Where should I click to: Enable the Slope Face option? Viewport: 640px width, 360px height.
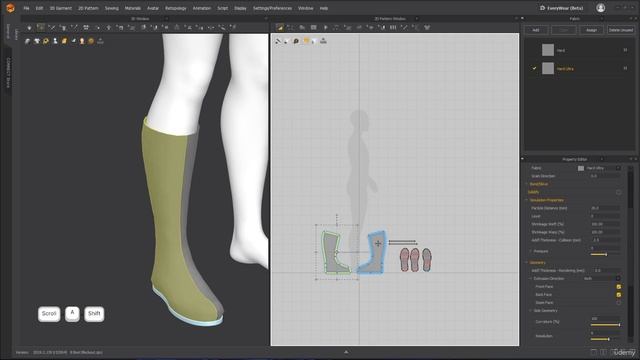click(x=619, y=303)
